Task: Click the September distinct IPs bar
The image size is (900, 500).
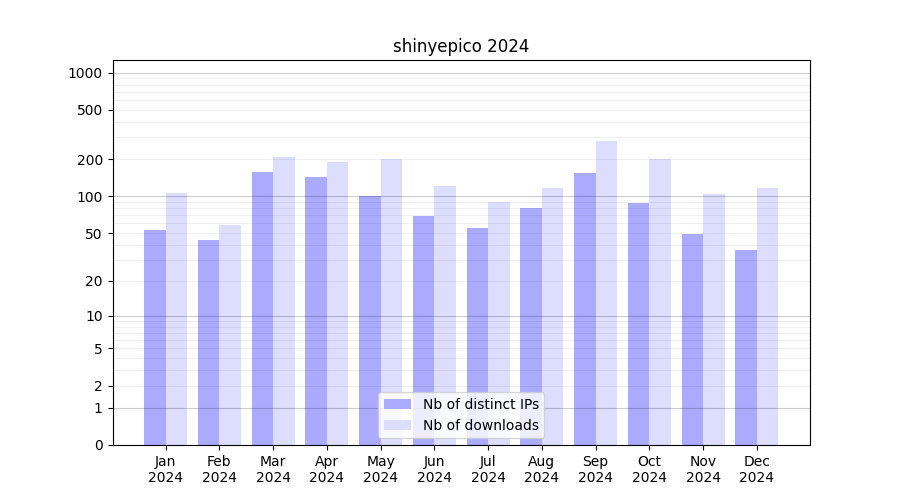Action: 585,308
